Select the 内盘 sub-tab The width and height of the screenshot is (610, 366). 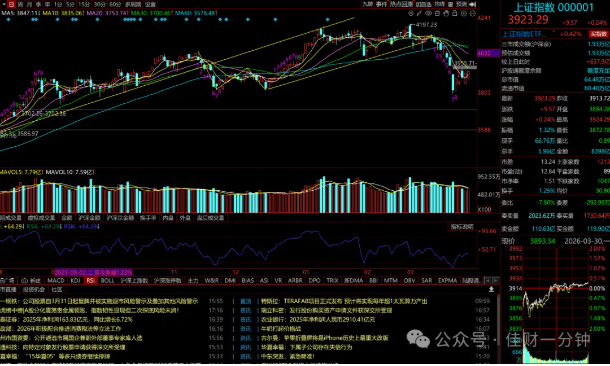[x=168, y=218]
